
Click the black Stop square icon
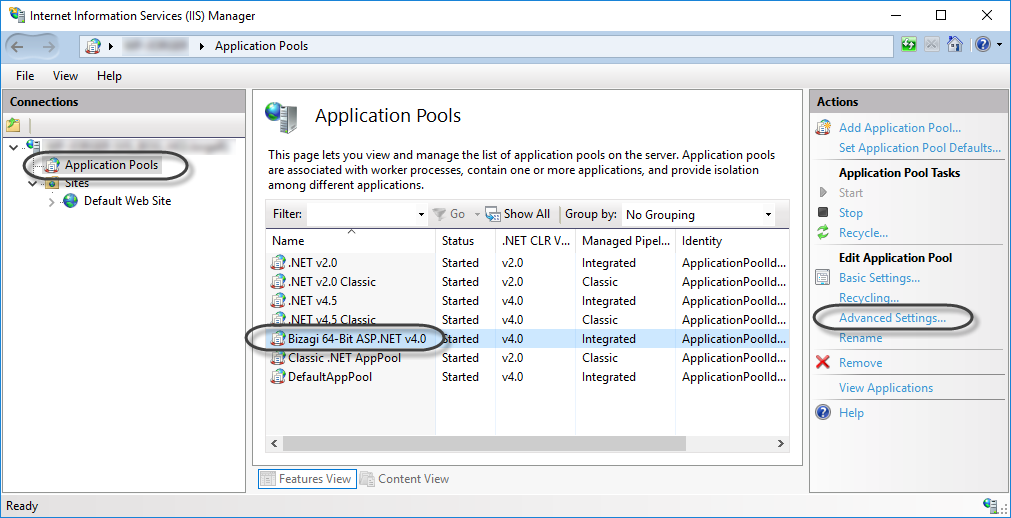pyautogui.click(x=823, y=212)
